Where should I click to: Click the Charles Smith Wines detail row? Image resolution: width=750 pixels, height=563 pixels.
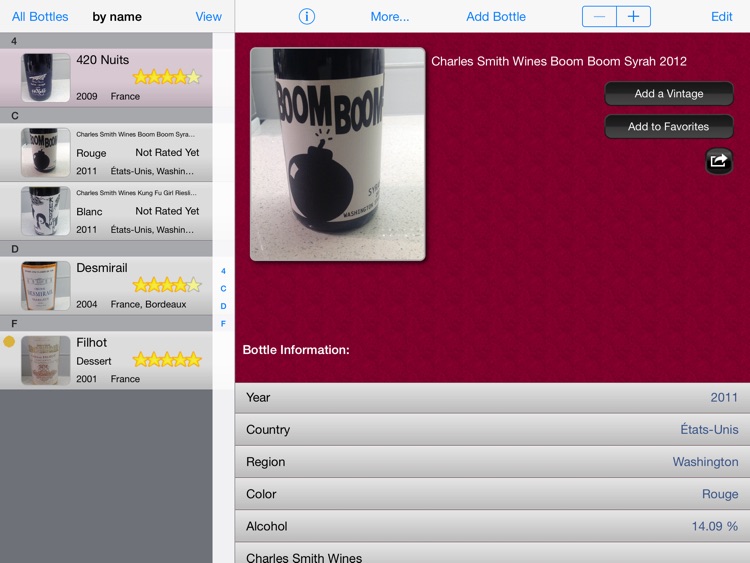point(493,553)
